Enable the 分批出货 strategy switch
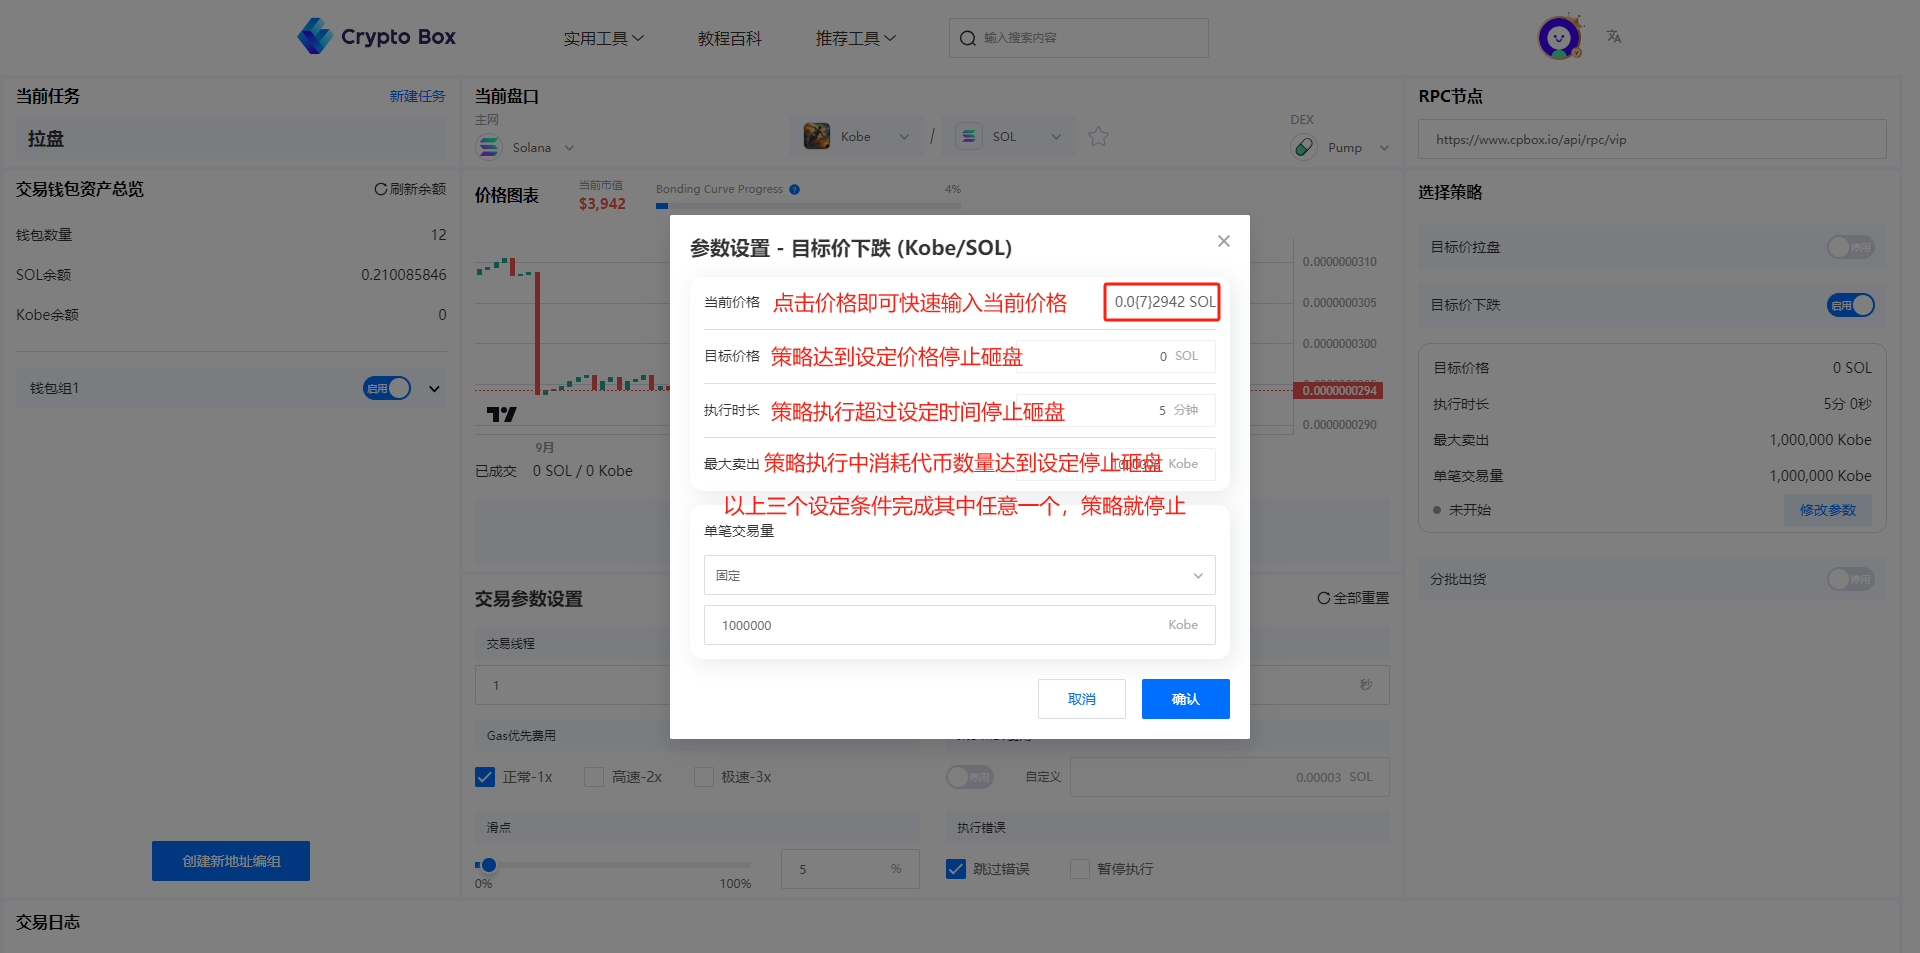 (x=1850, y=579)
